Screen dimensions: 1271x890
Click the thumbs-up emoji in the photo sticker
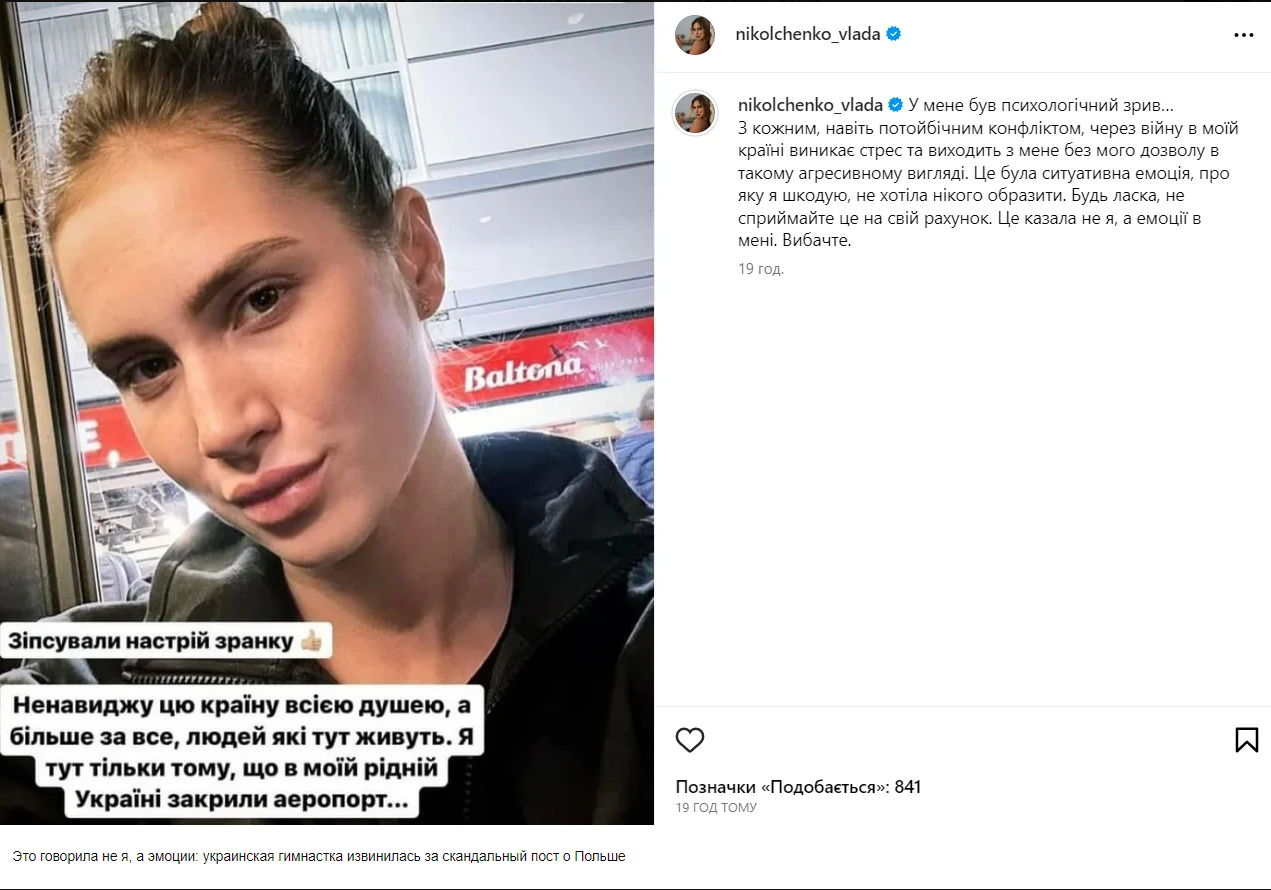[x=309, y=642]
